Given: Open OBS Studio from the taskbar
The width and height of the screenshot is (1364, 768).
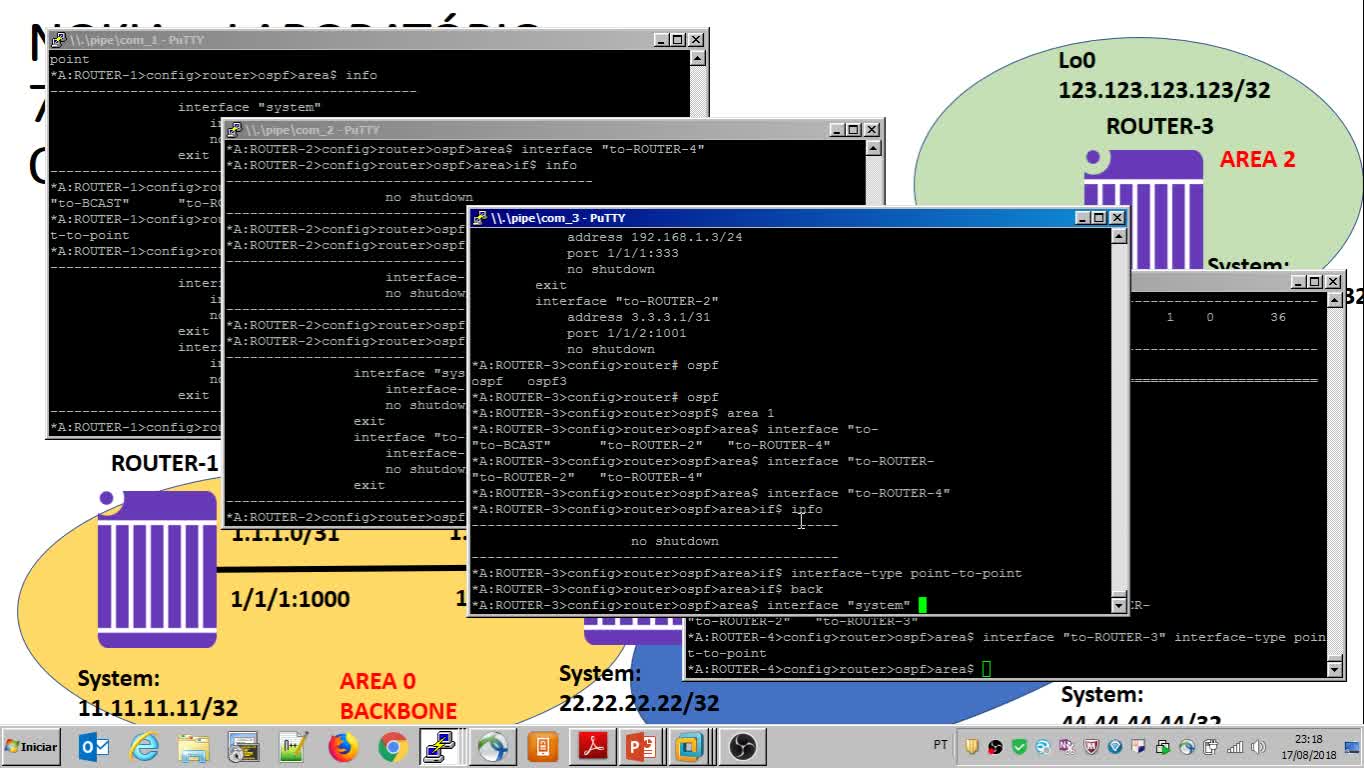Looking at the screenshot, I should (742, 746).
